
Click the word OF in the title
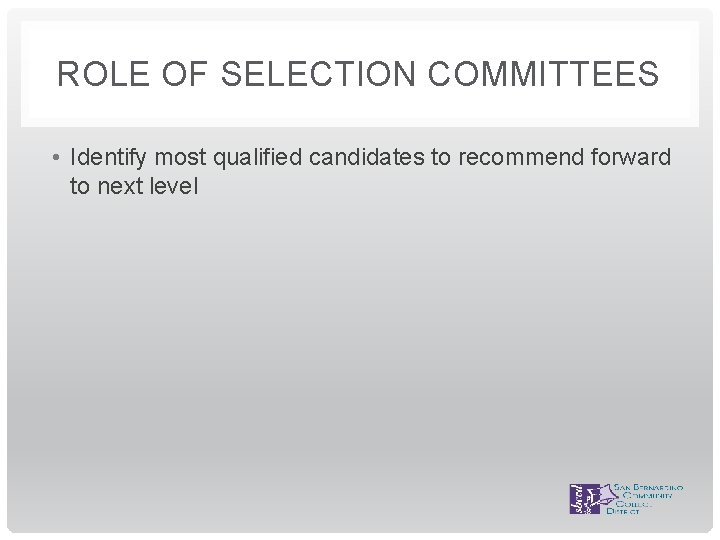(185, 73)
